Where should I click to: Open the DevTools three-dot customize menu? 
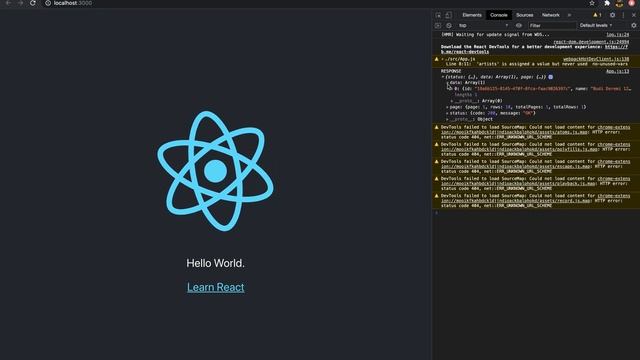click(x=623, y=15)
